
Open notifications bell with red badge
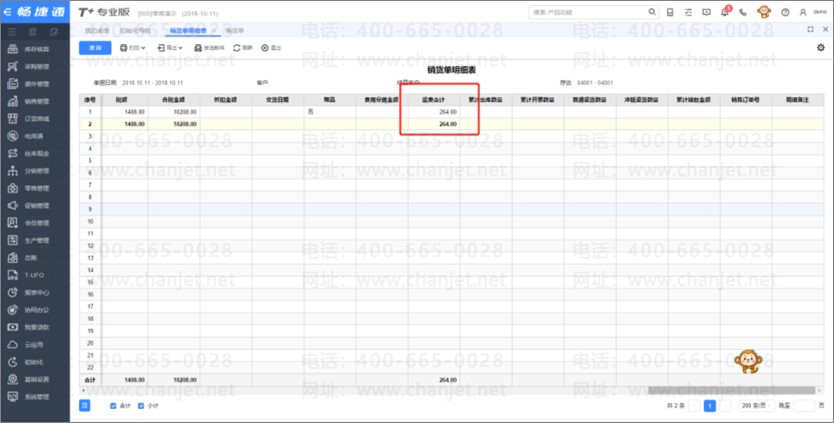click(725, 11)
